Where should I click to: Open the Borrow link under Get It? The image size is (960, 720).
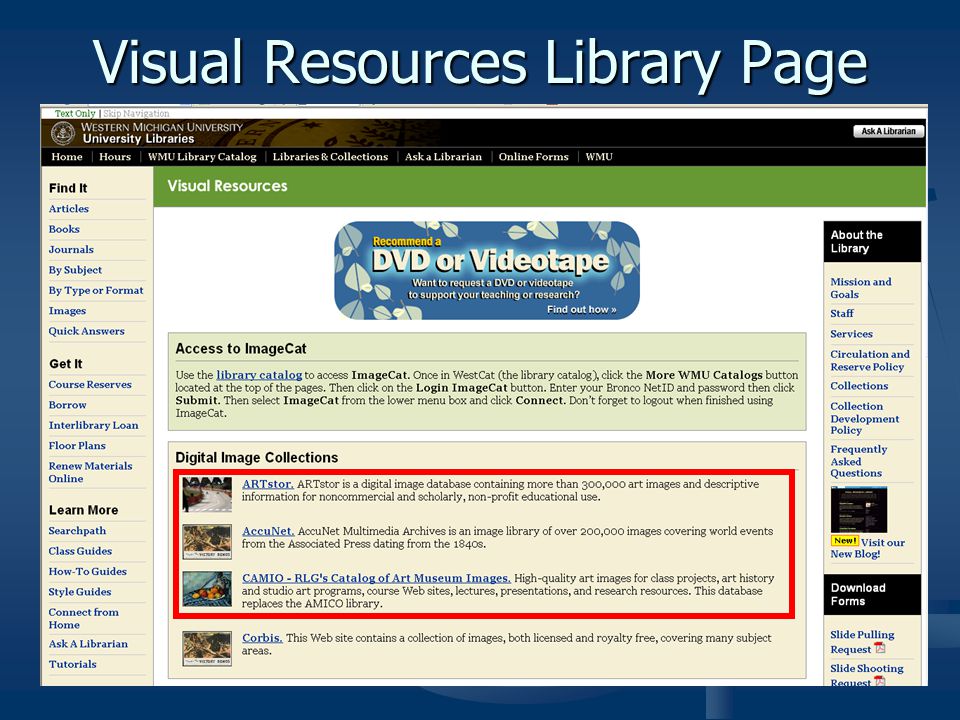[x=67, y=405]
